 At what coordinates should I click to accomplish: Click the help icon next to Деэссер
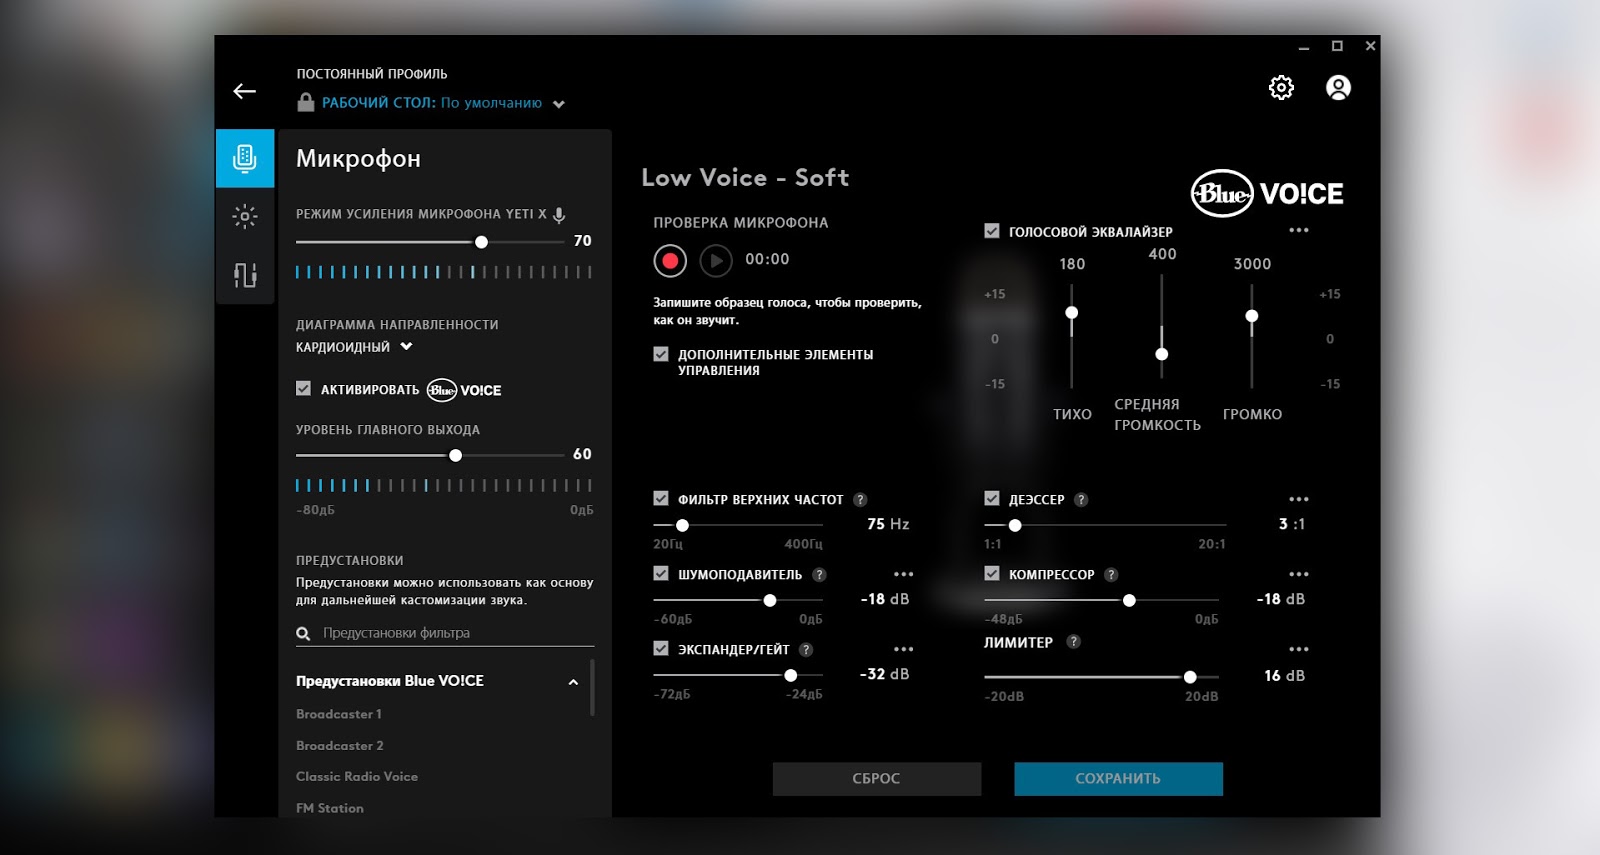point(1081,500)
